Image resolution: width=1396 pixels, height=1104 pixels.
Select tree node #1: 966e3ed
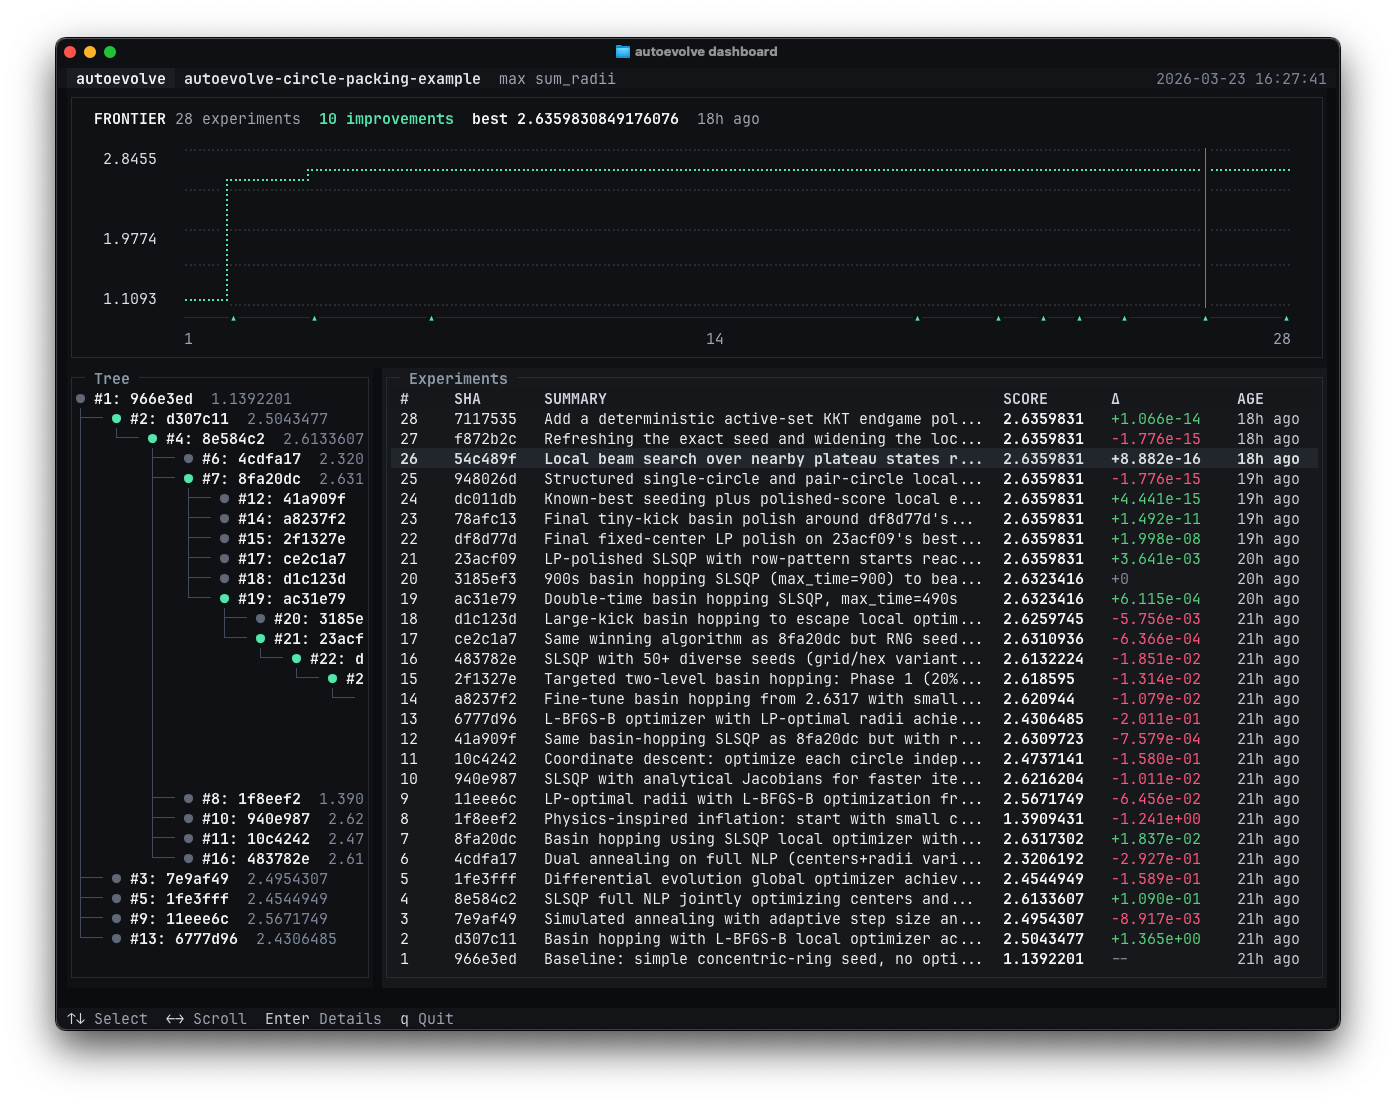coord(184,399)
